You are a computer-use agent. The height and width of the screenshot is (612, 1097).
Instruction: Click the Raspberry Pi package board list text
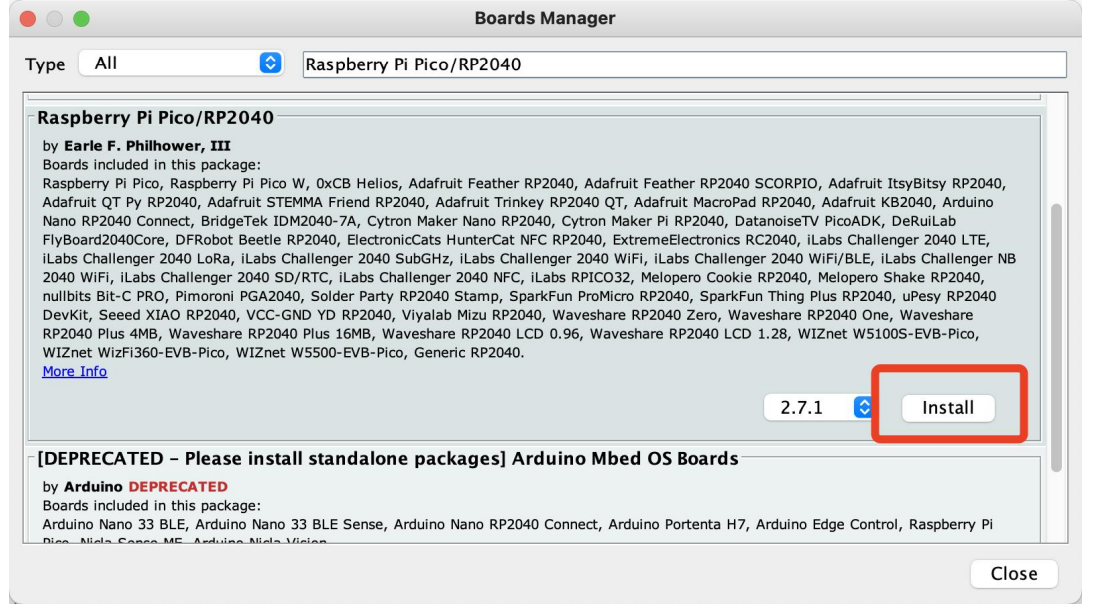coord(520,267)
